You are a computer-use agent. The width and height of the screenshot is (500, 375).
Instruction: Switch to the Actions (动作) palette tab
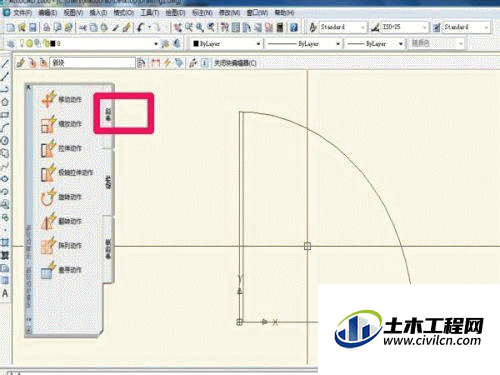(x=108, y=183)
